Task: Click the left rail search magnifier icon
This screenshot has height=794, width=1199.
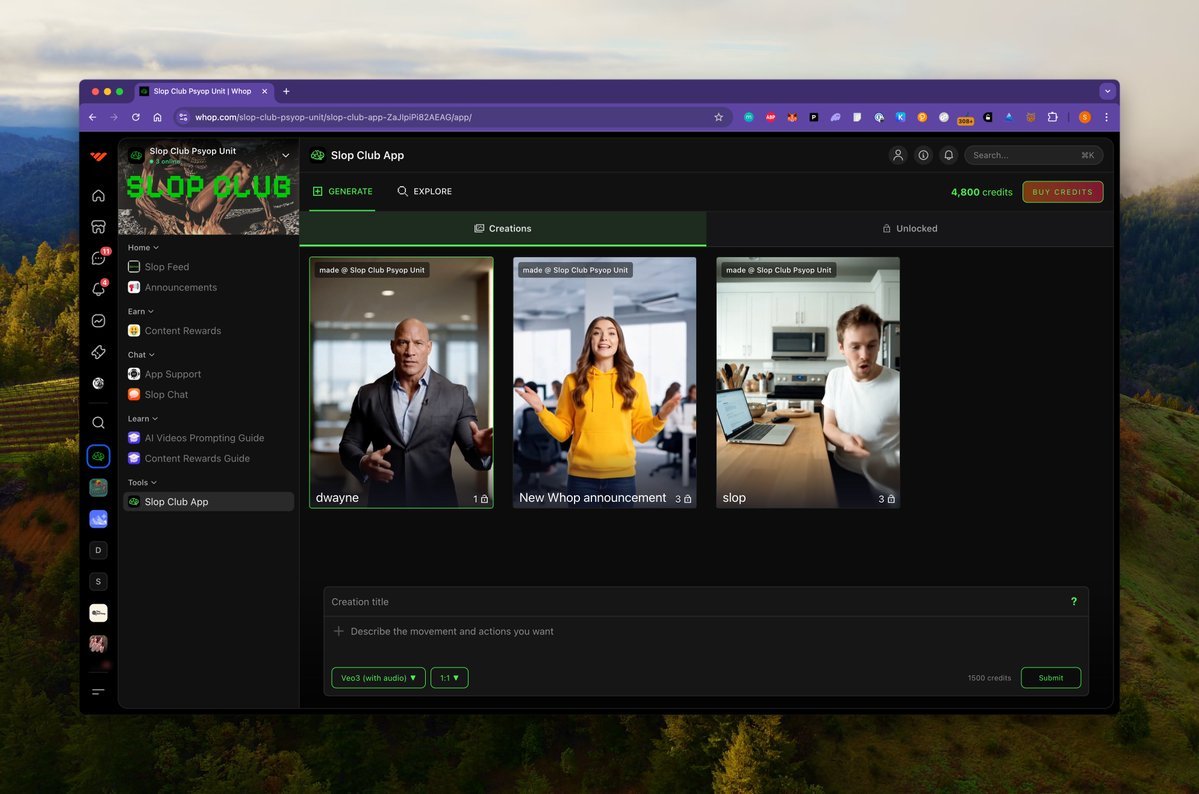Action: [x=99, y=423]
